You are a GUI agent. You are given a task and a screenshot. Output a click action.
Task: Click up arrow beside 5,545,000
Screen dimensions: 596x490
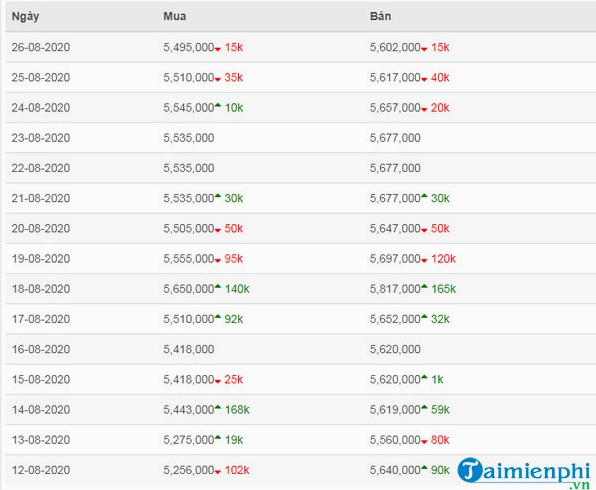(218, 105)
